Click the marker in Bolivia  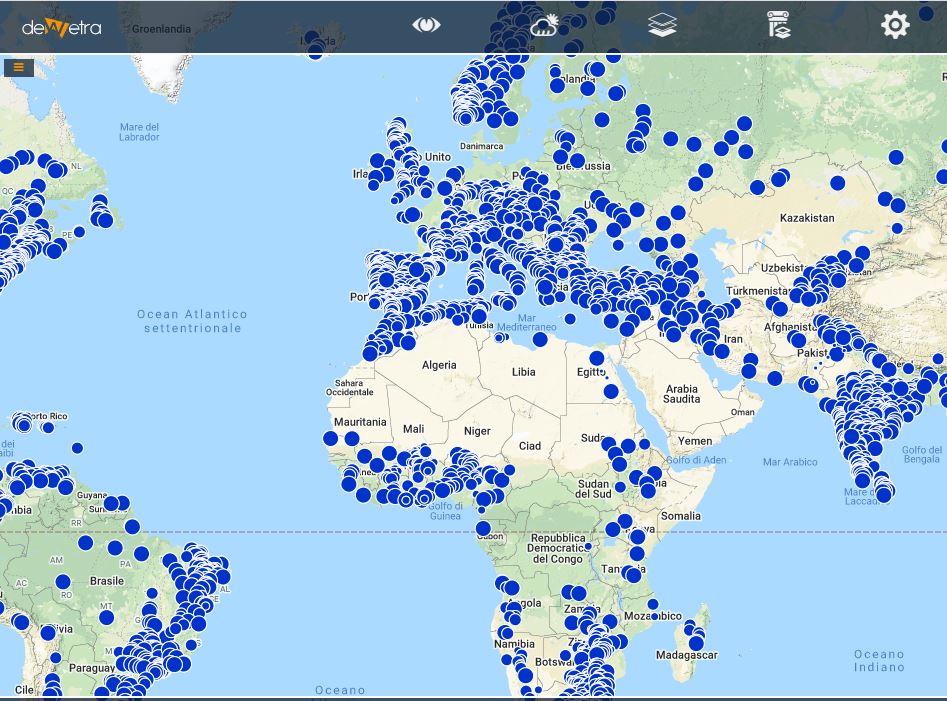pyautogui.click(x=47, y=633)
